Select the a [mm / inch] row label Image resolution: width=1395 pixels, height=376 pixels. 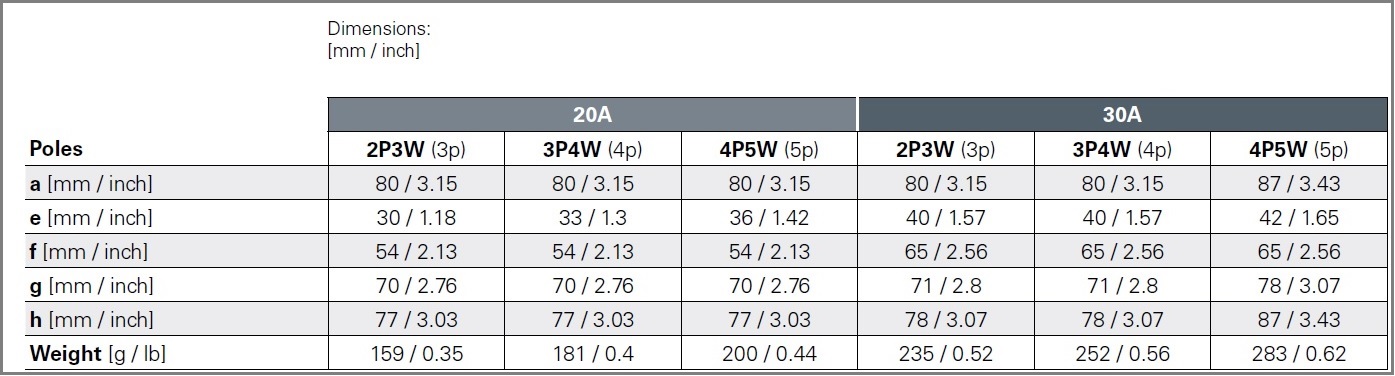pyautogui.click(x=91, y=183)
